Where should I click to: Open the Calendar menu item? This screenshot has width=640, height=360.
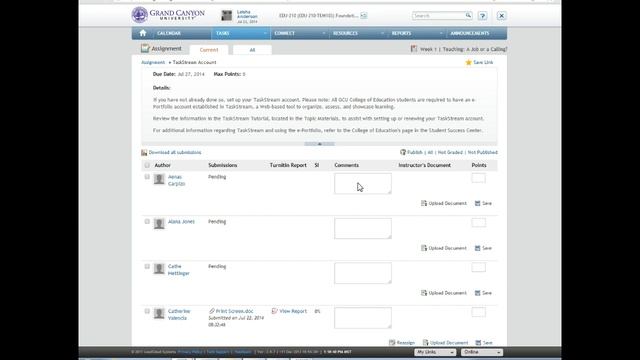tap(169, 33)
